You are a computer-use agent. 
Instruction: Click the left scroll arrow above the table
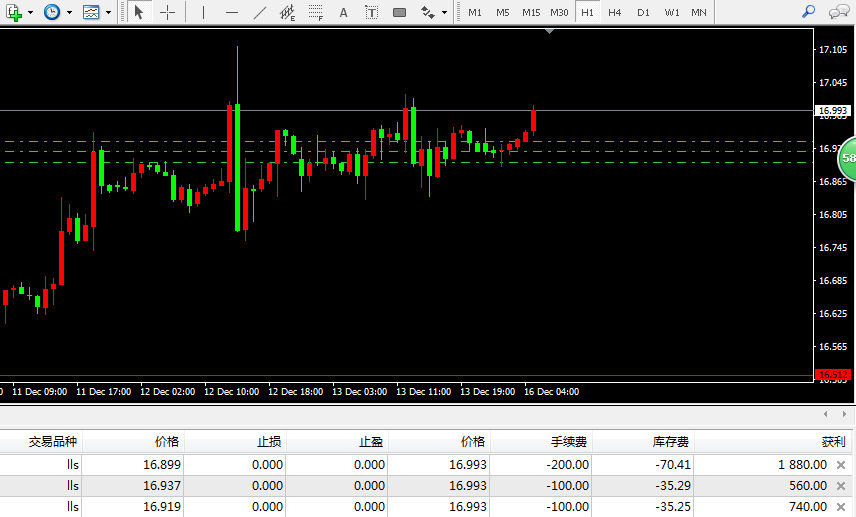coord(825,414)
